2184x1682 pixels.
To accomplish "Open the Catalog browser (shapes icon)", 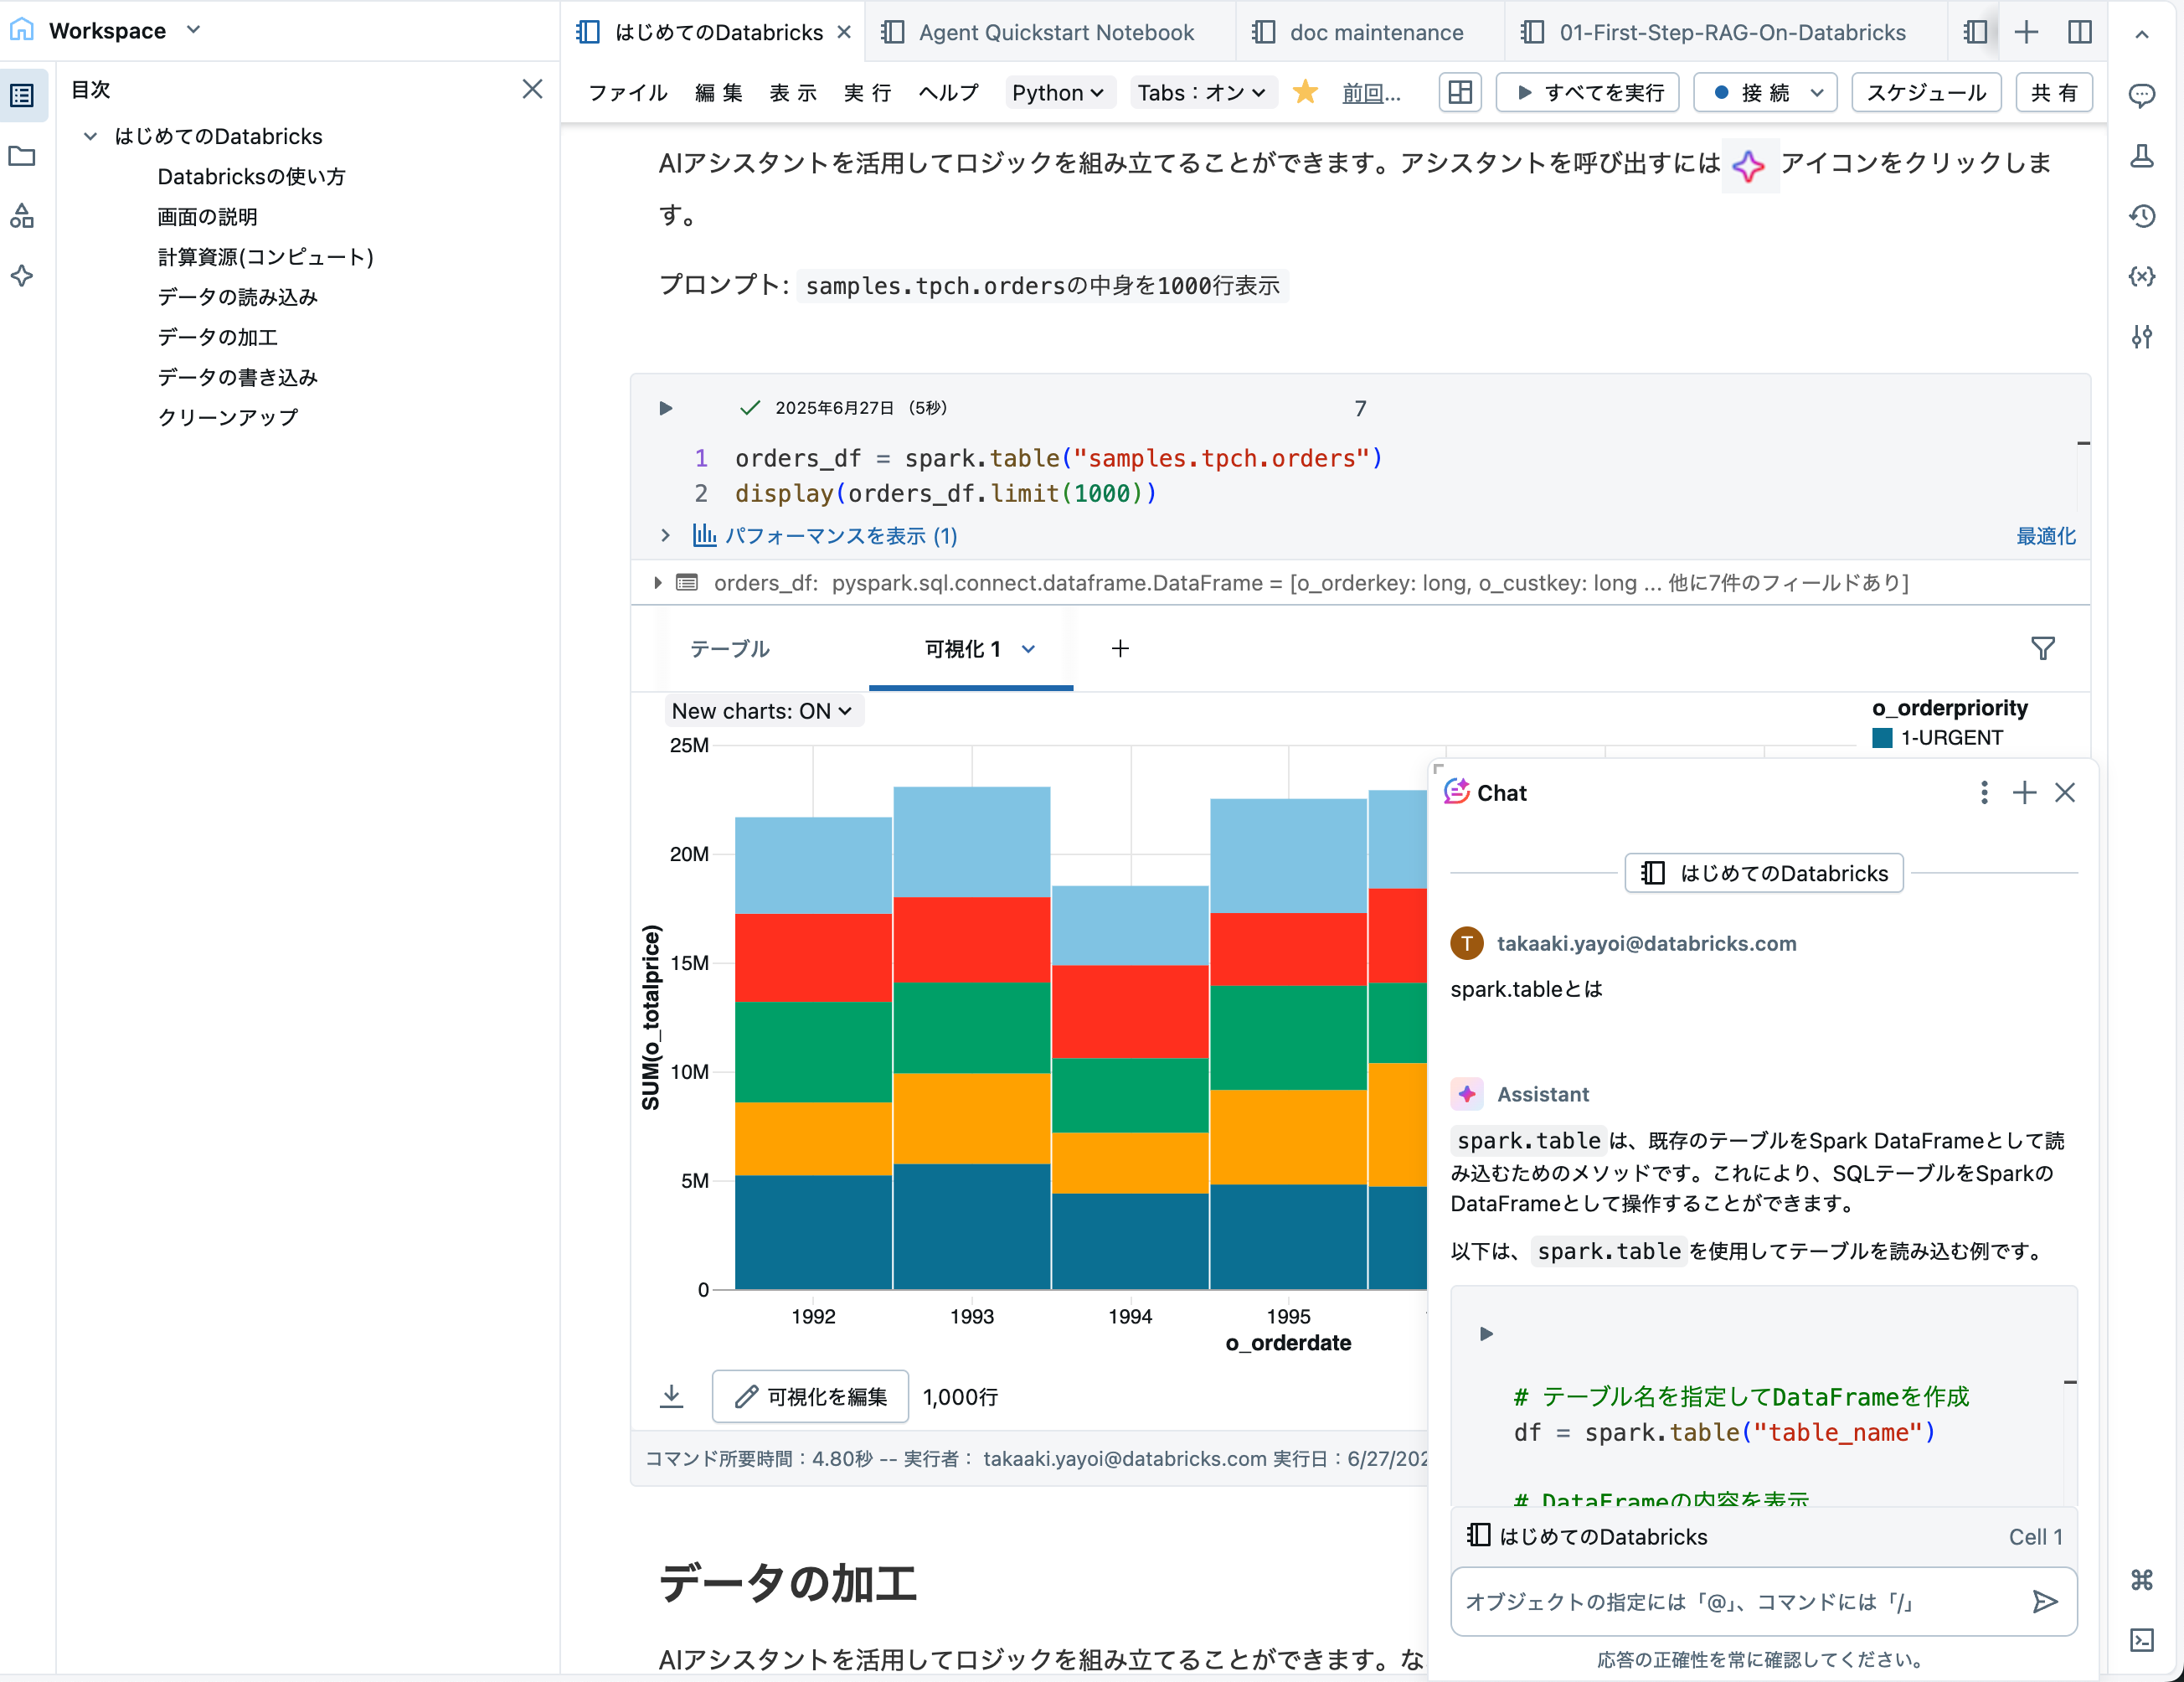I will pyautogui.click(x=22, y=216).
